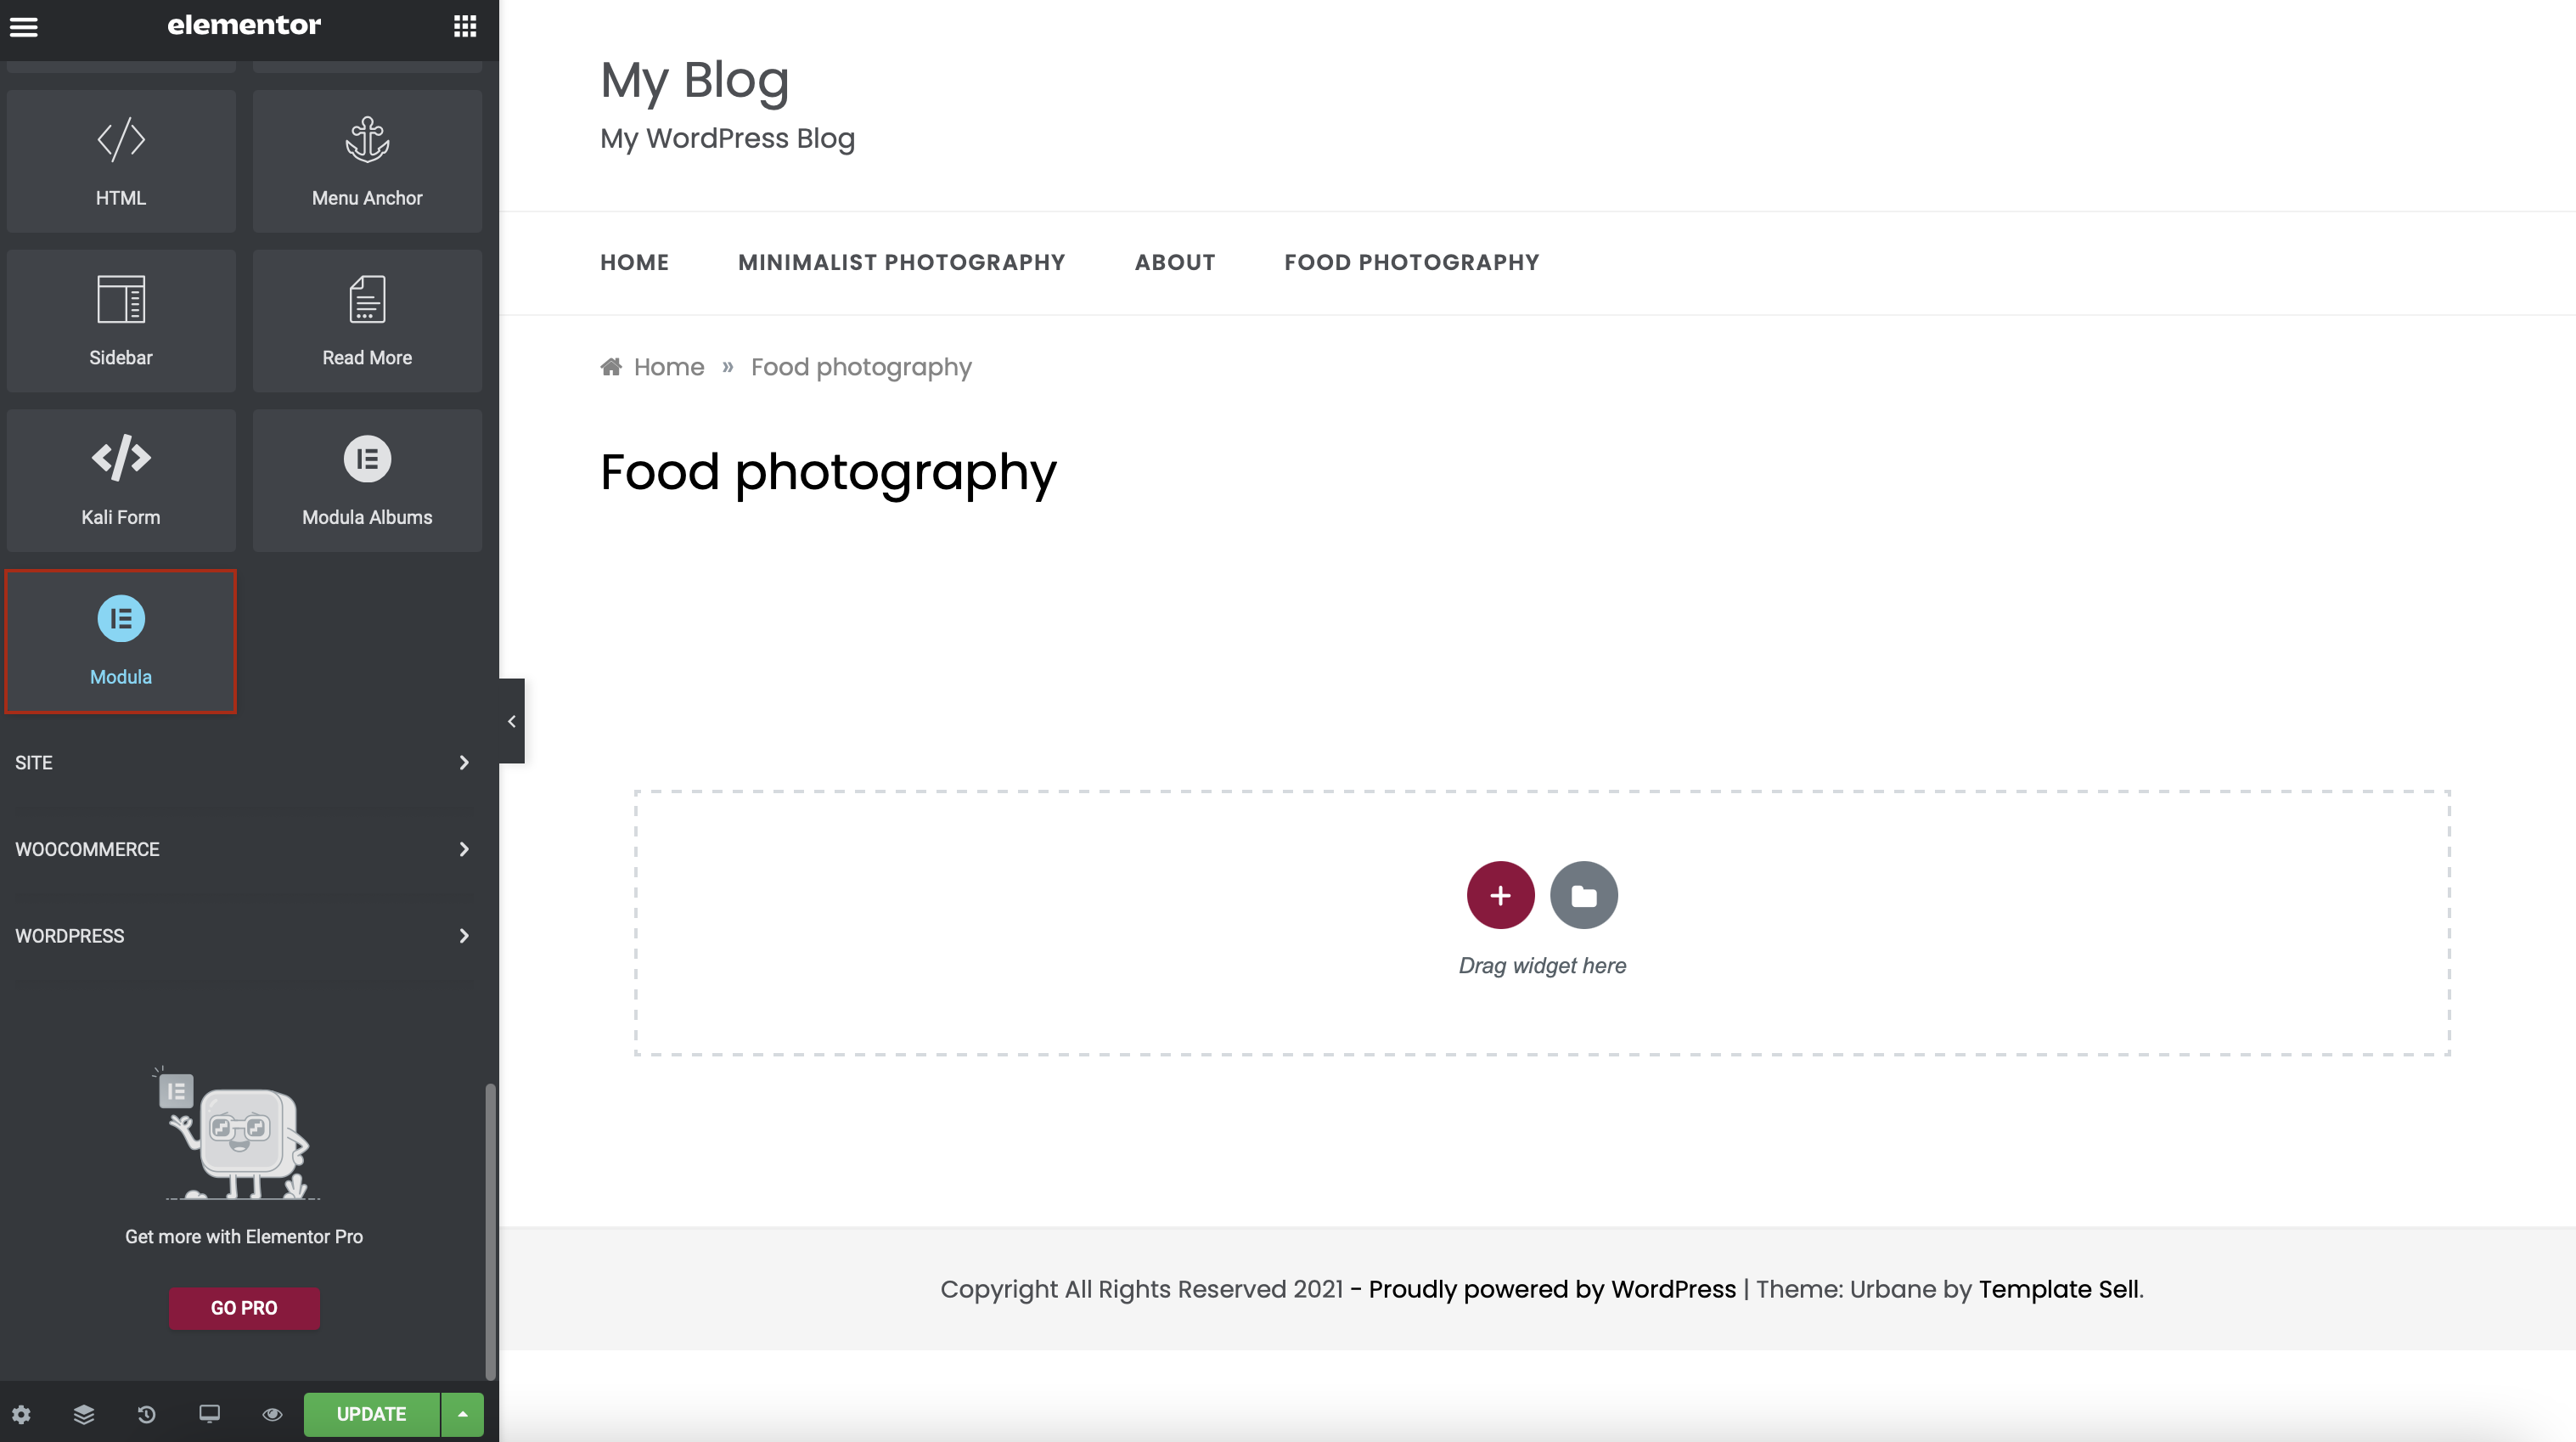Select the Sidebar widget
The height and width of the screenshot is (1442, 2576).
121,320
